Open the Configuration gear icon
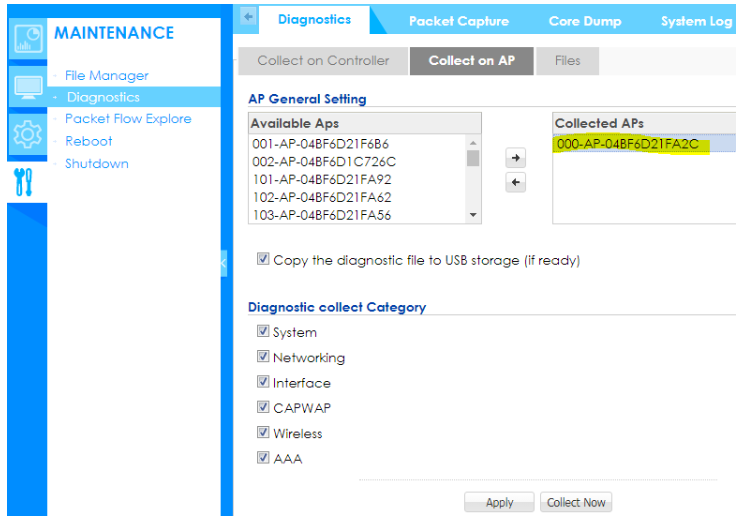Screen dimensions: 742x524 (x=27, y=133)
